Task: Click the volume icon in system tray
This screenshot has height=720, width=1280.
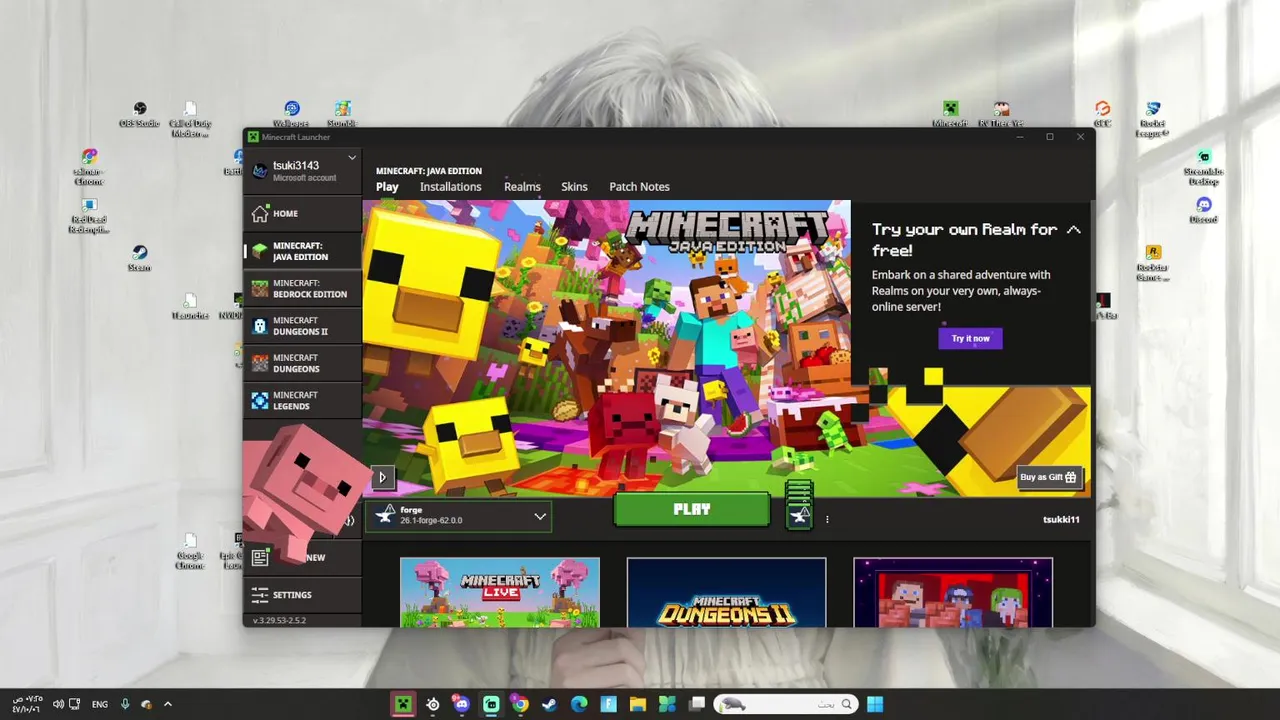Action: click(58, 704)
